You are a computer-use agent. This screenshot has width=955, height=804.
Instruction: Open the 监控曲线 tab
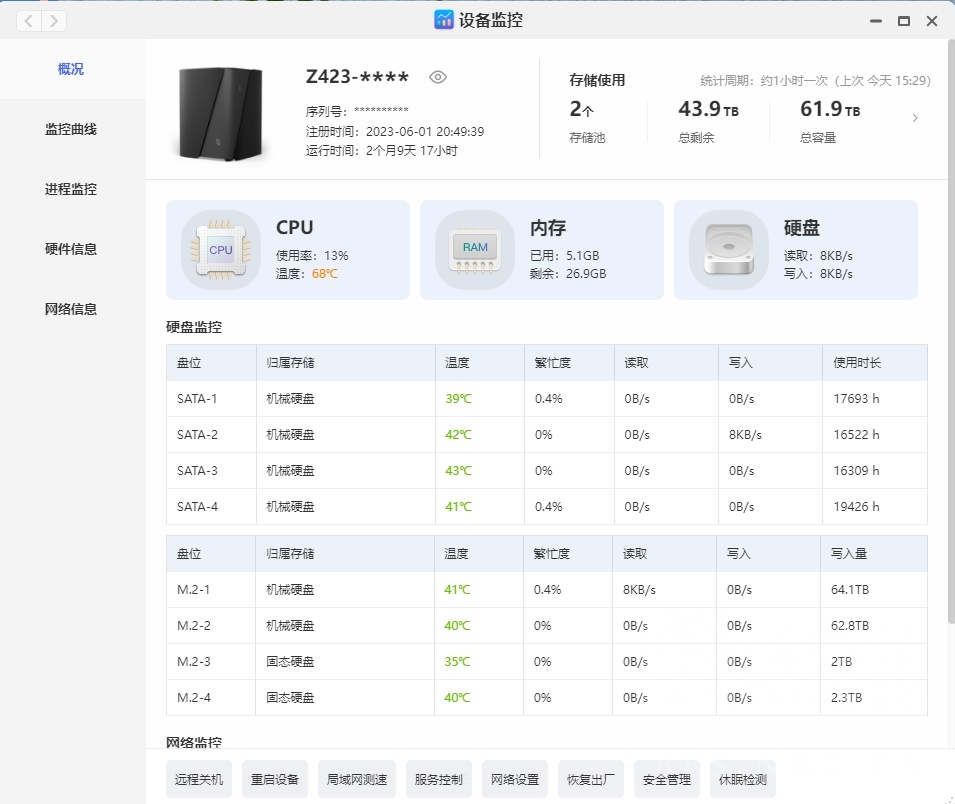tap(71, 129)
